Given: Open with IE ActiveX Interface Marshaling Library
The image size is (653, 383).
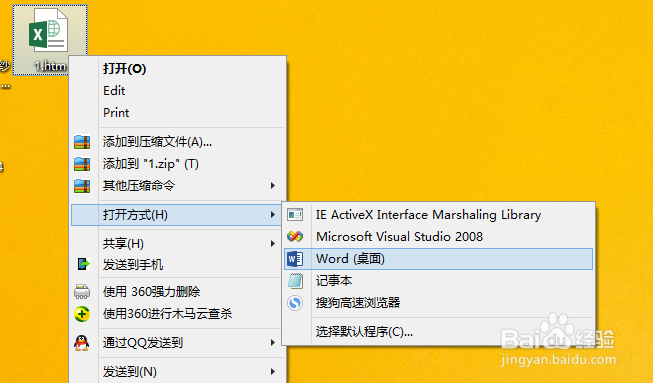Looking at the screenshot, I should click(x=429, y=215).
